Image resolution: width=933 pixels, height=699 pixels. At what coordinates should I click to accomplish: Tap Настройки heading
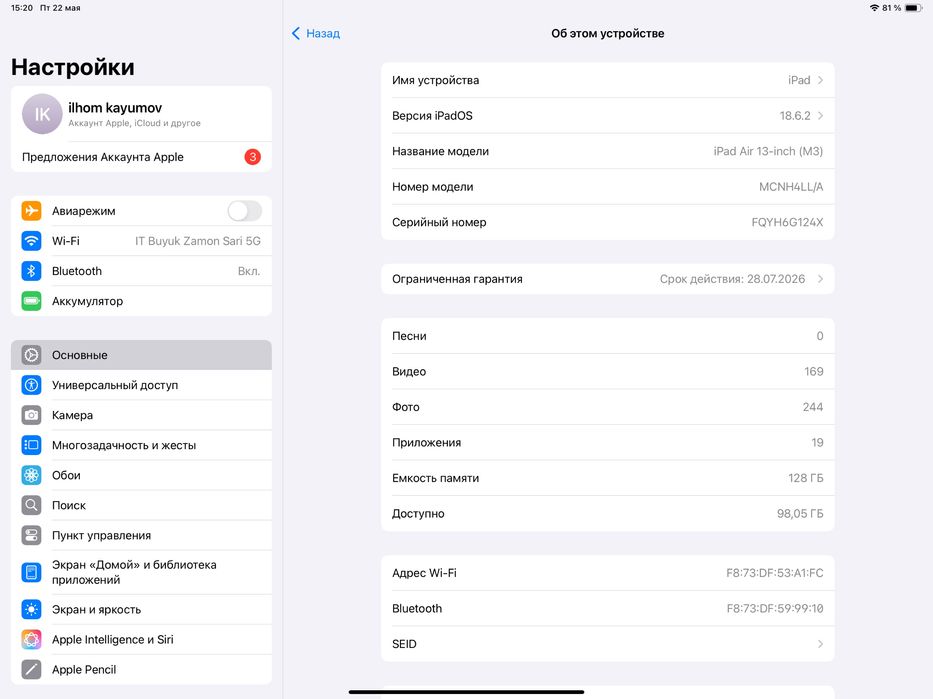(73, 67)
